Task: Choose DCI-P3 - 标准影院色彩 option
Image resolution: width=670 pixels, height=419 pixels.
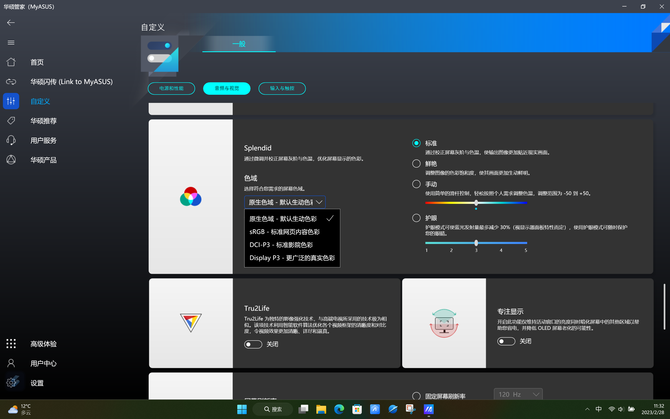Action: tap(292, 245)
